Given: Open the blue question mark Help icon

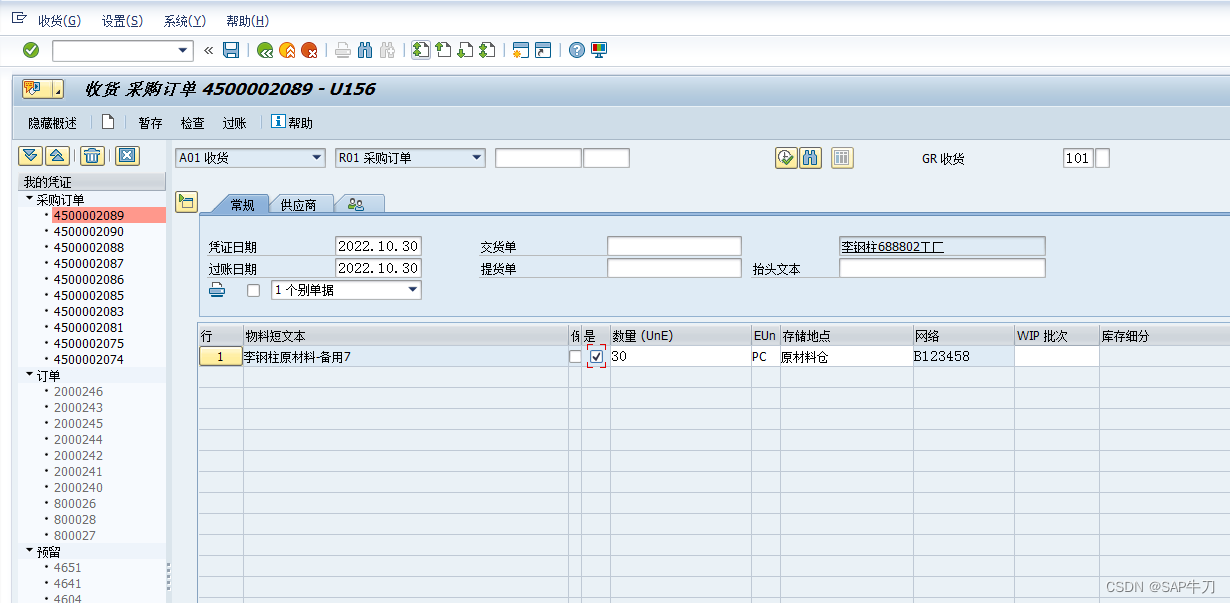Looking at the screenshot, I should point(577,50).
